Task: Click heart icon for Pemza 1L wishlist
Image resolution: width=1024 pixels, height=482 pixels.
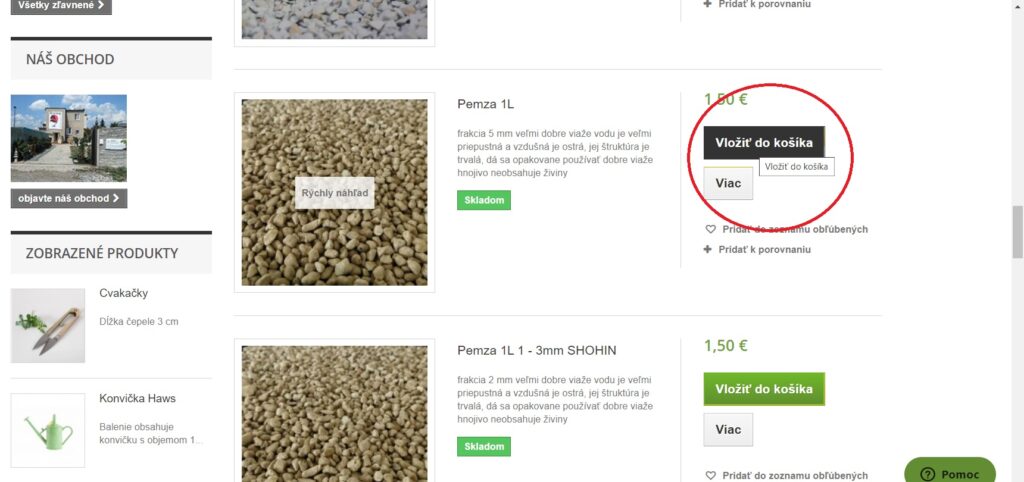Action: coord(711,229)
